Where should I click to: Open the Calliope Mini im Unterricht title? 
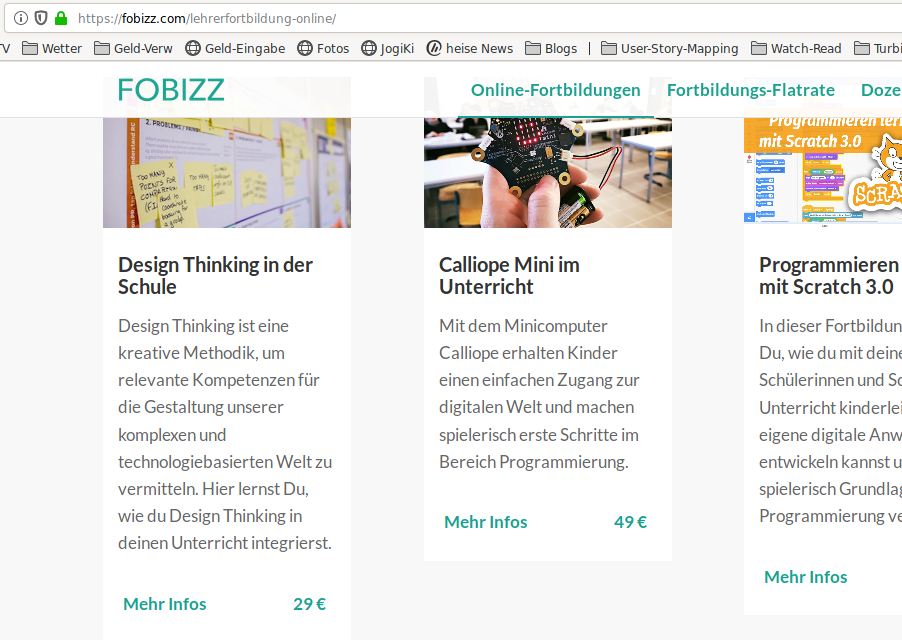(x=509, y=275)
